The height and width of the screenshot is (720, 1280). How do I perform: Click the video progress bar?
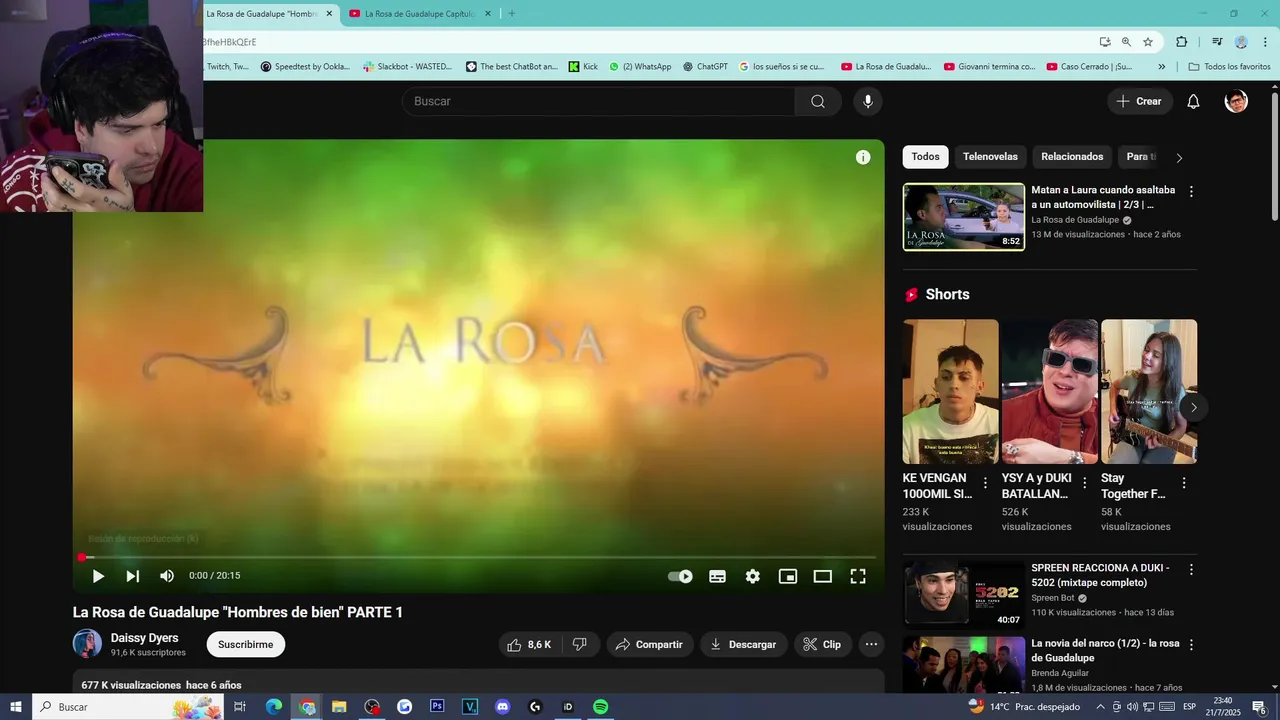478,557
